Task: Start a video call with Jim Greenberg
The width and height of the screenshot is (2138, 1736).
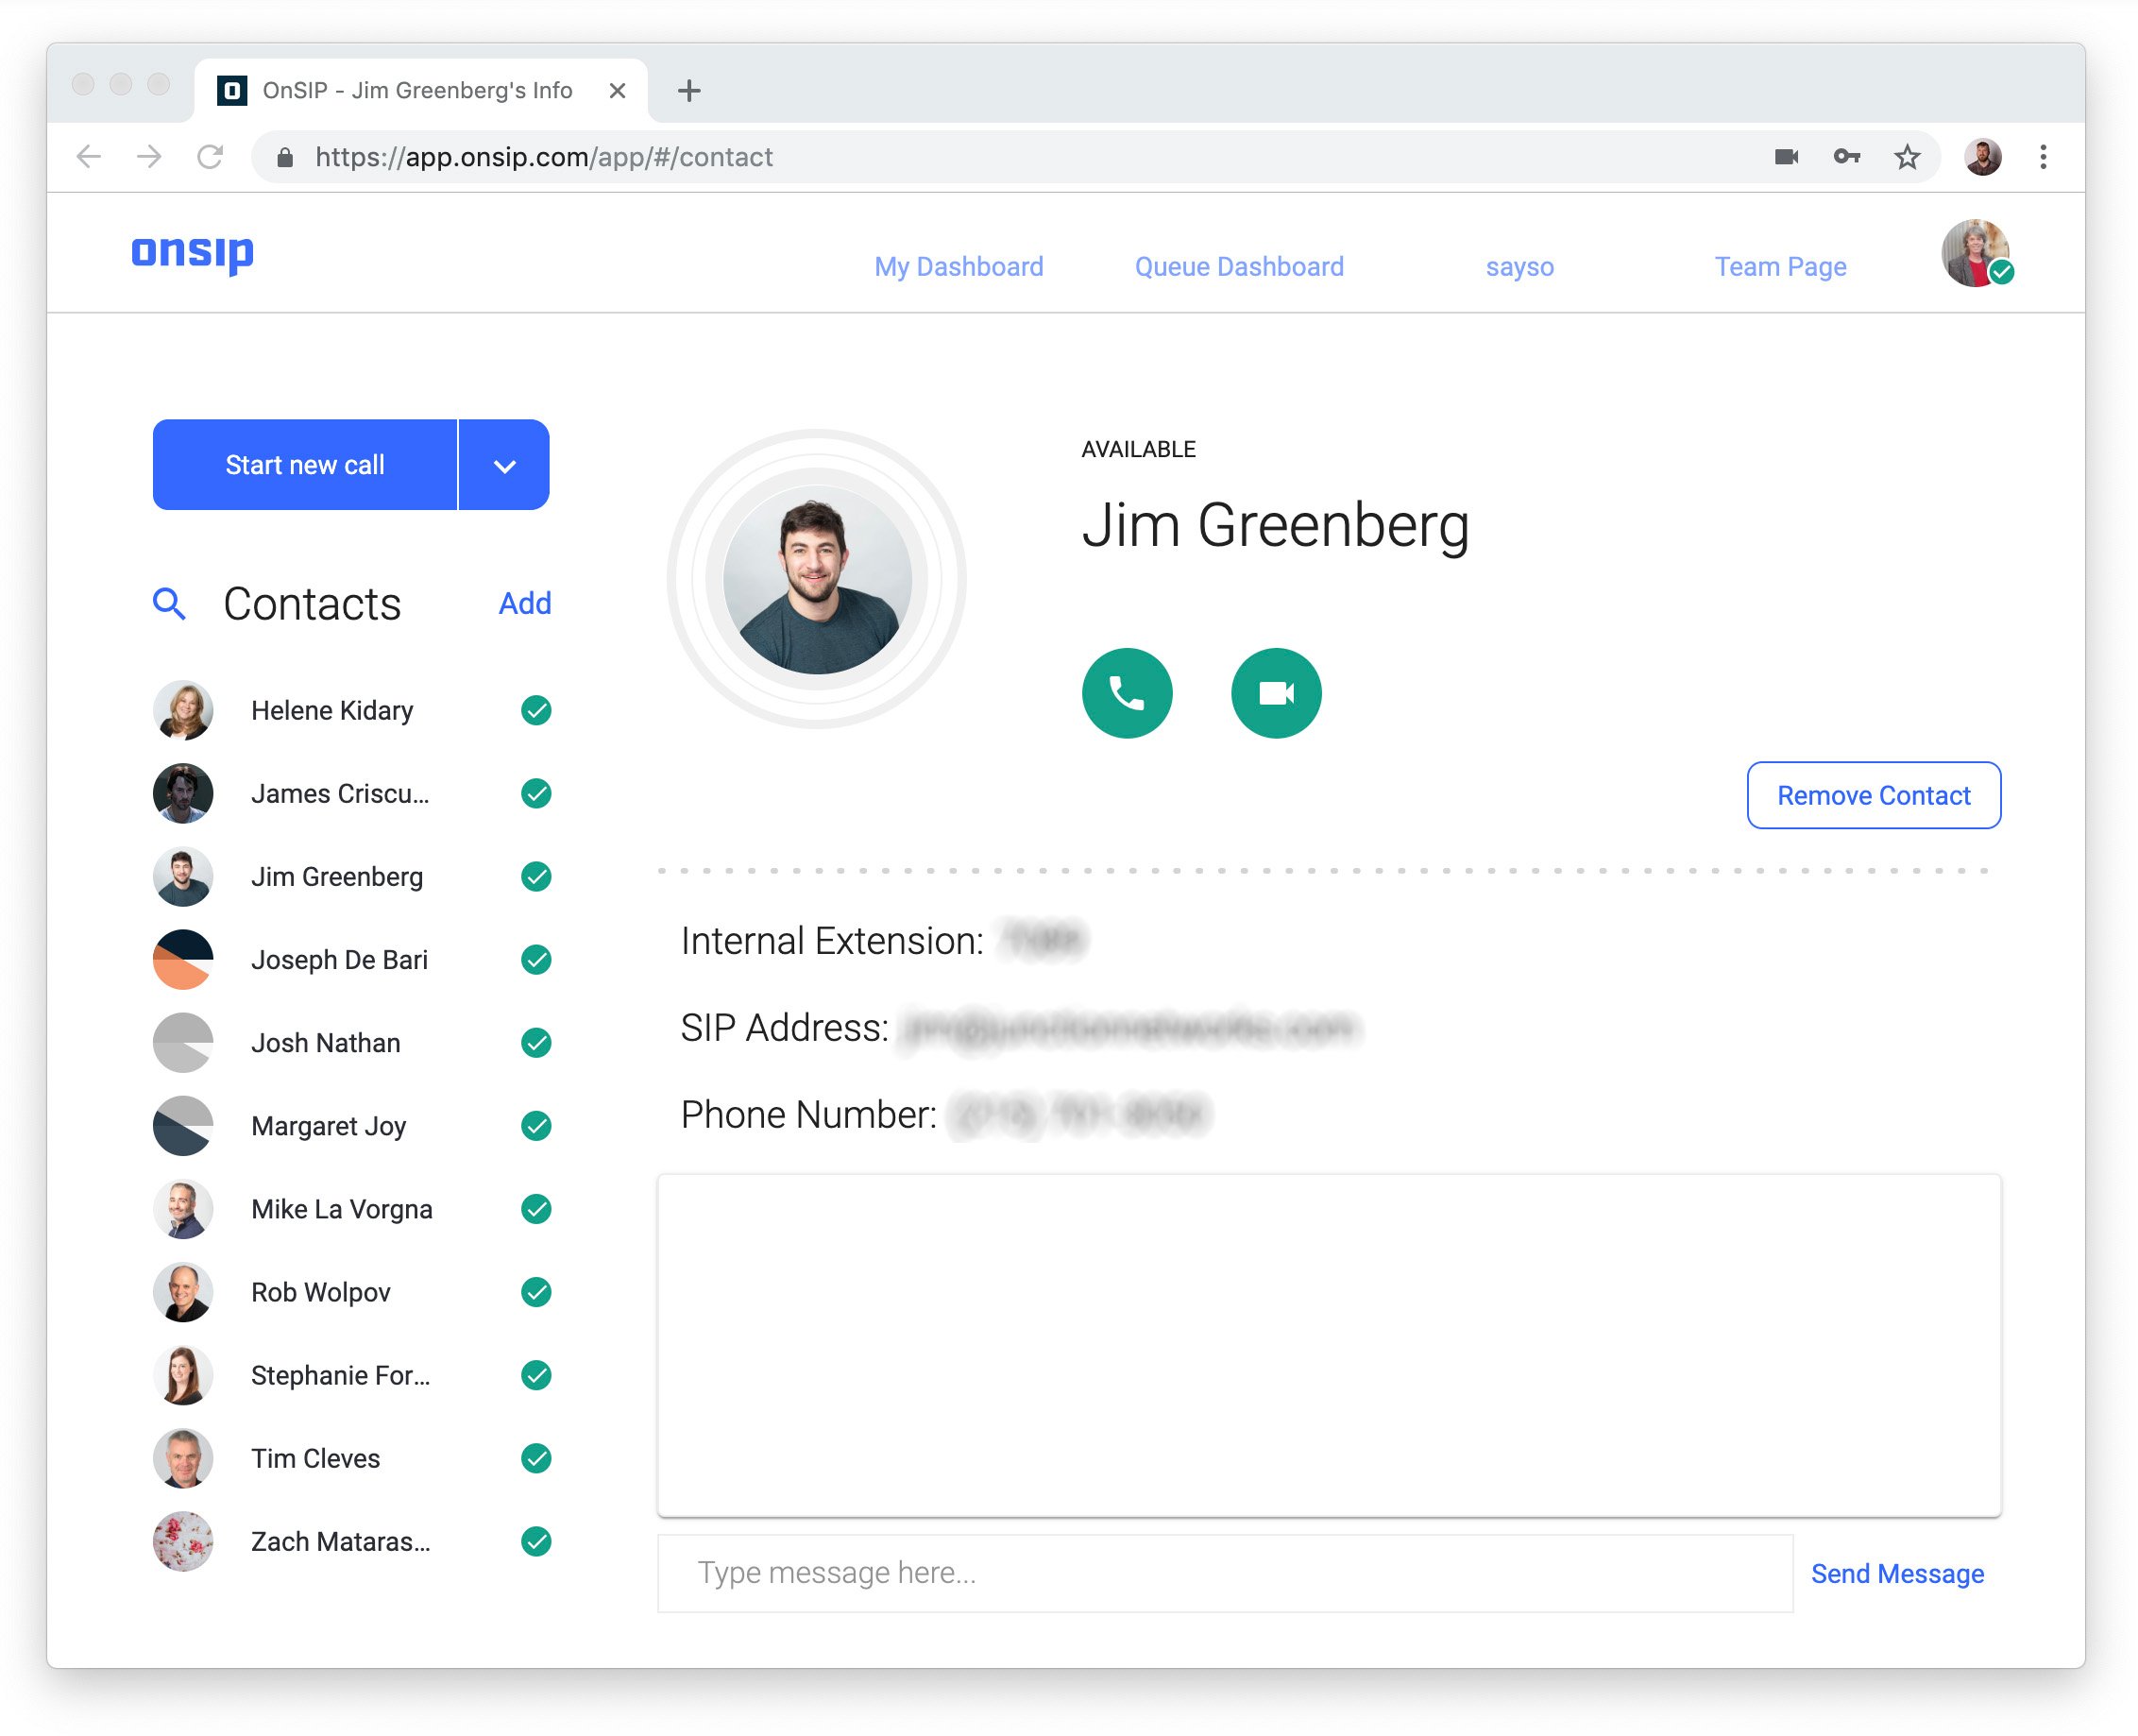Action: coord(1276,693)
